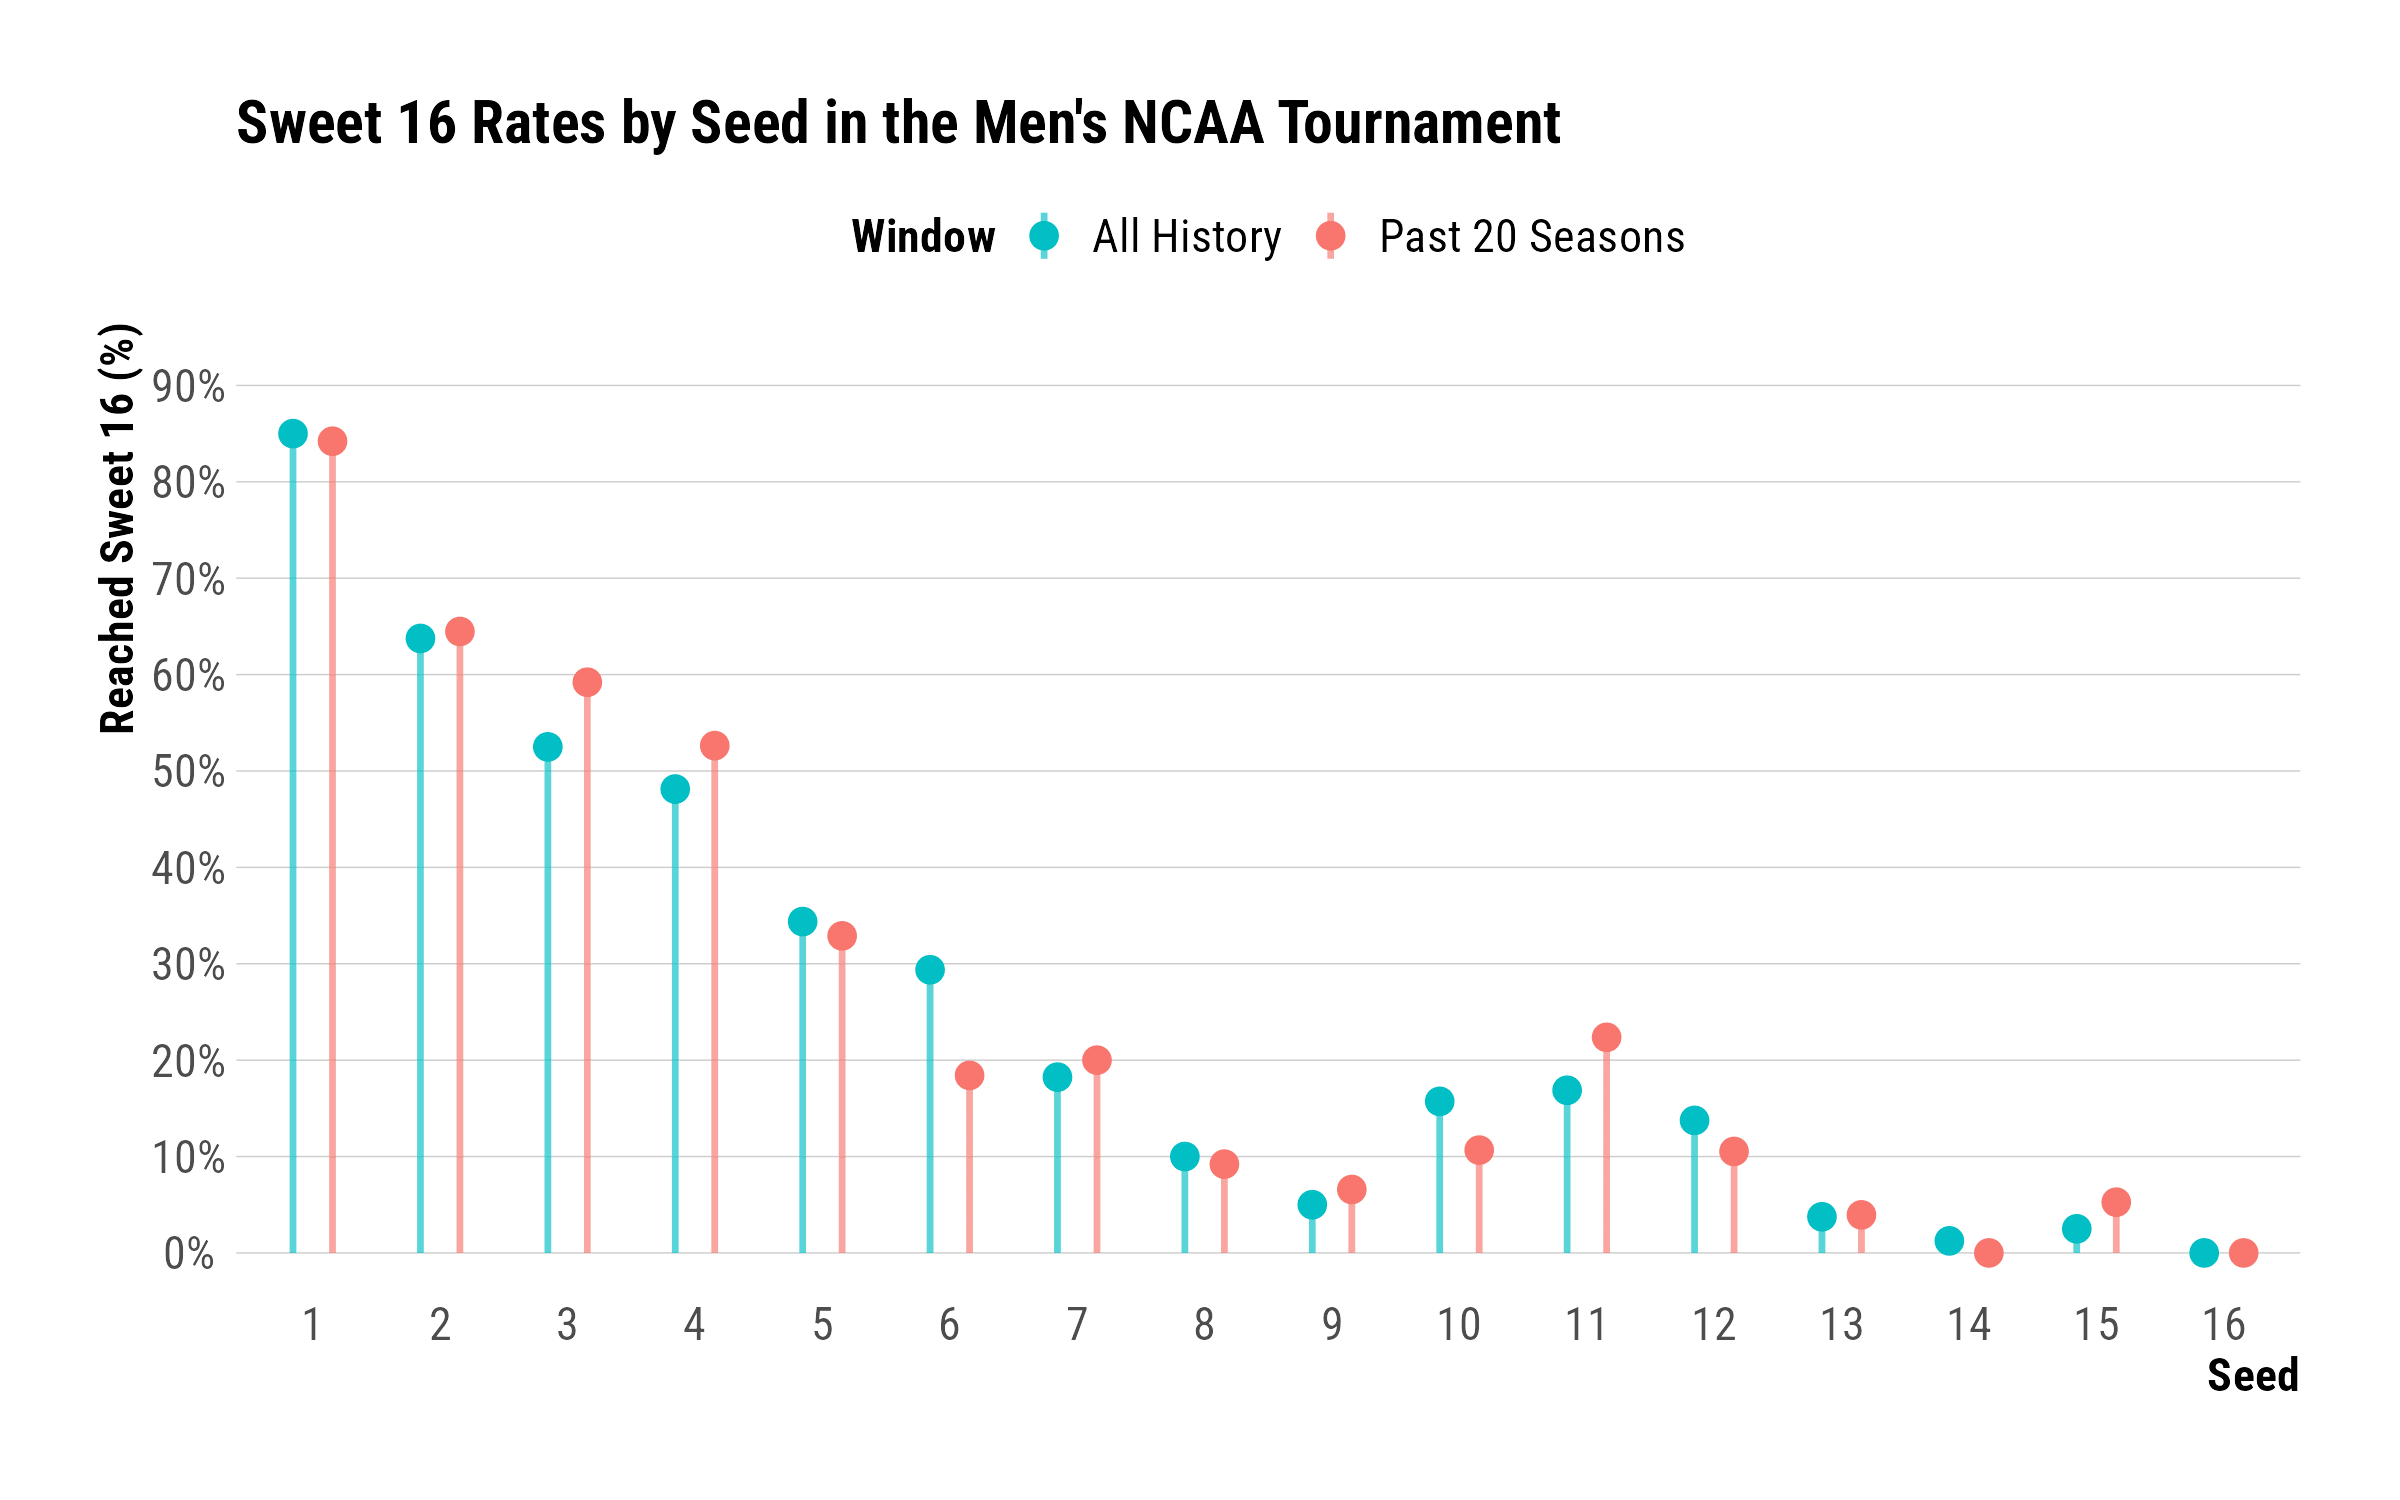Click the x-axis tick label 16
This screenshot has height=1500, width=2400.
2224,1325
